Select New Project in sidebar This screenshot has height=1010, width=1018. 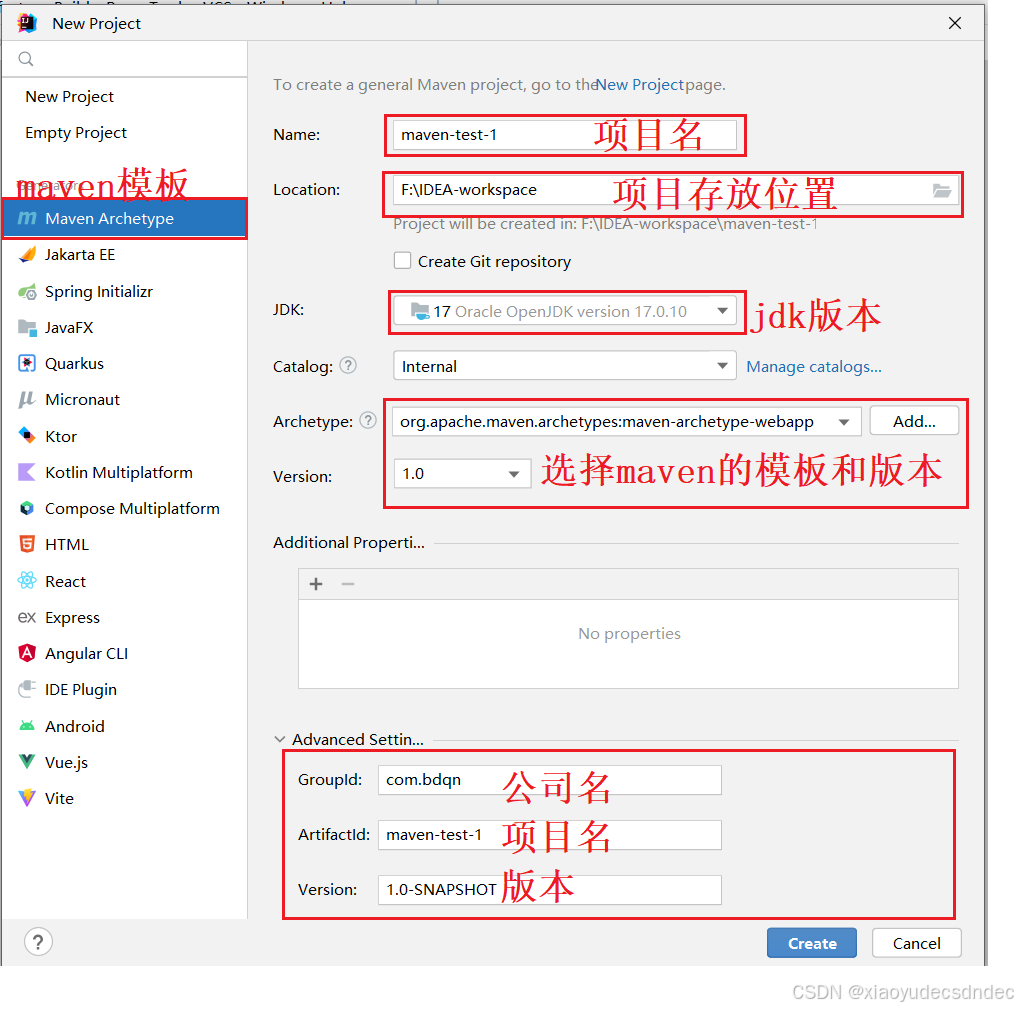tap(69, 97)
